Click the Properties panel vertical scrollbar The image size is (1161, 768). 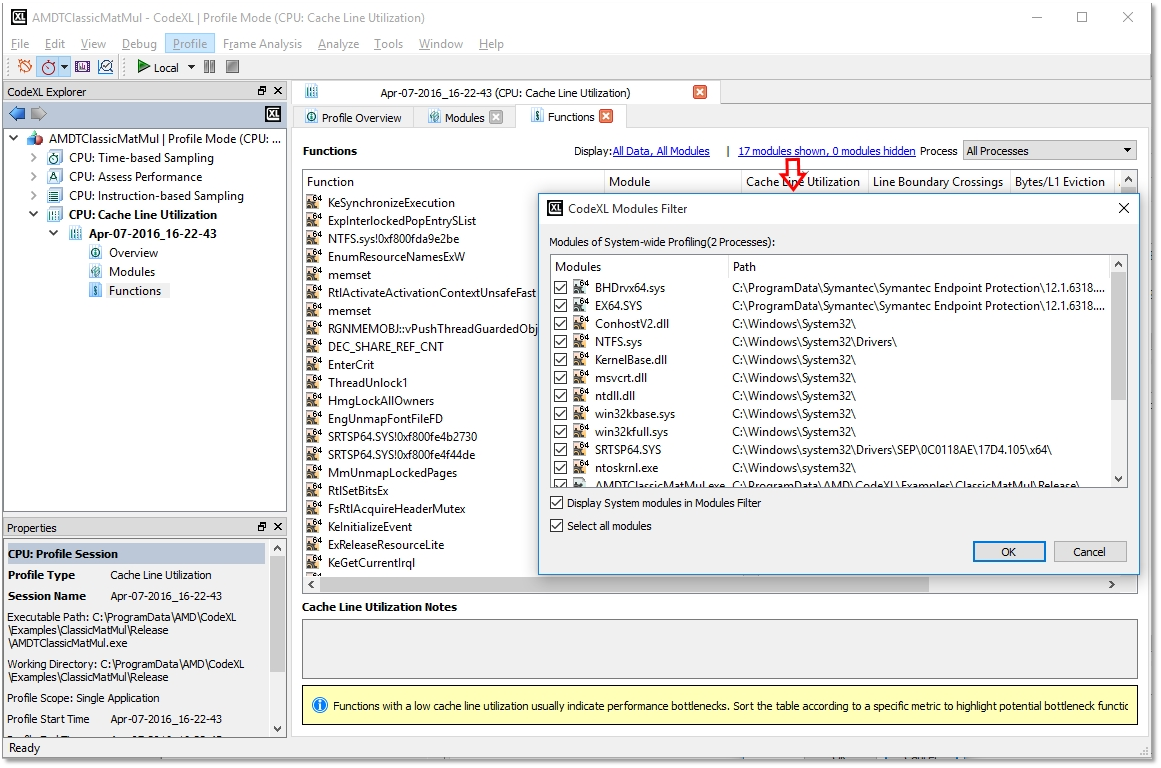coord(278,615)
